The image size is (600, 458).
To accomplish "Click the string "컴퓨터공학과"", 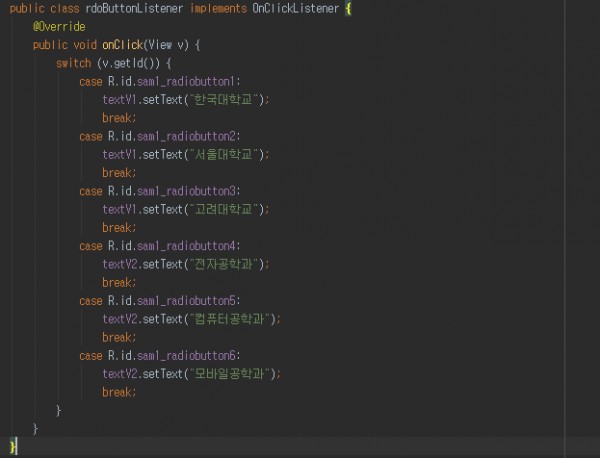I will pos(230,319).
